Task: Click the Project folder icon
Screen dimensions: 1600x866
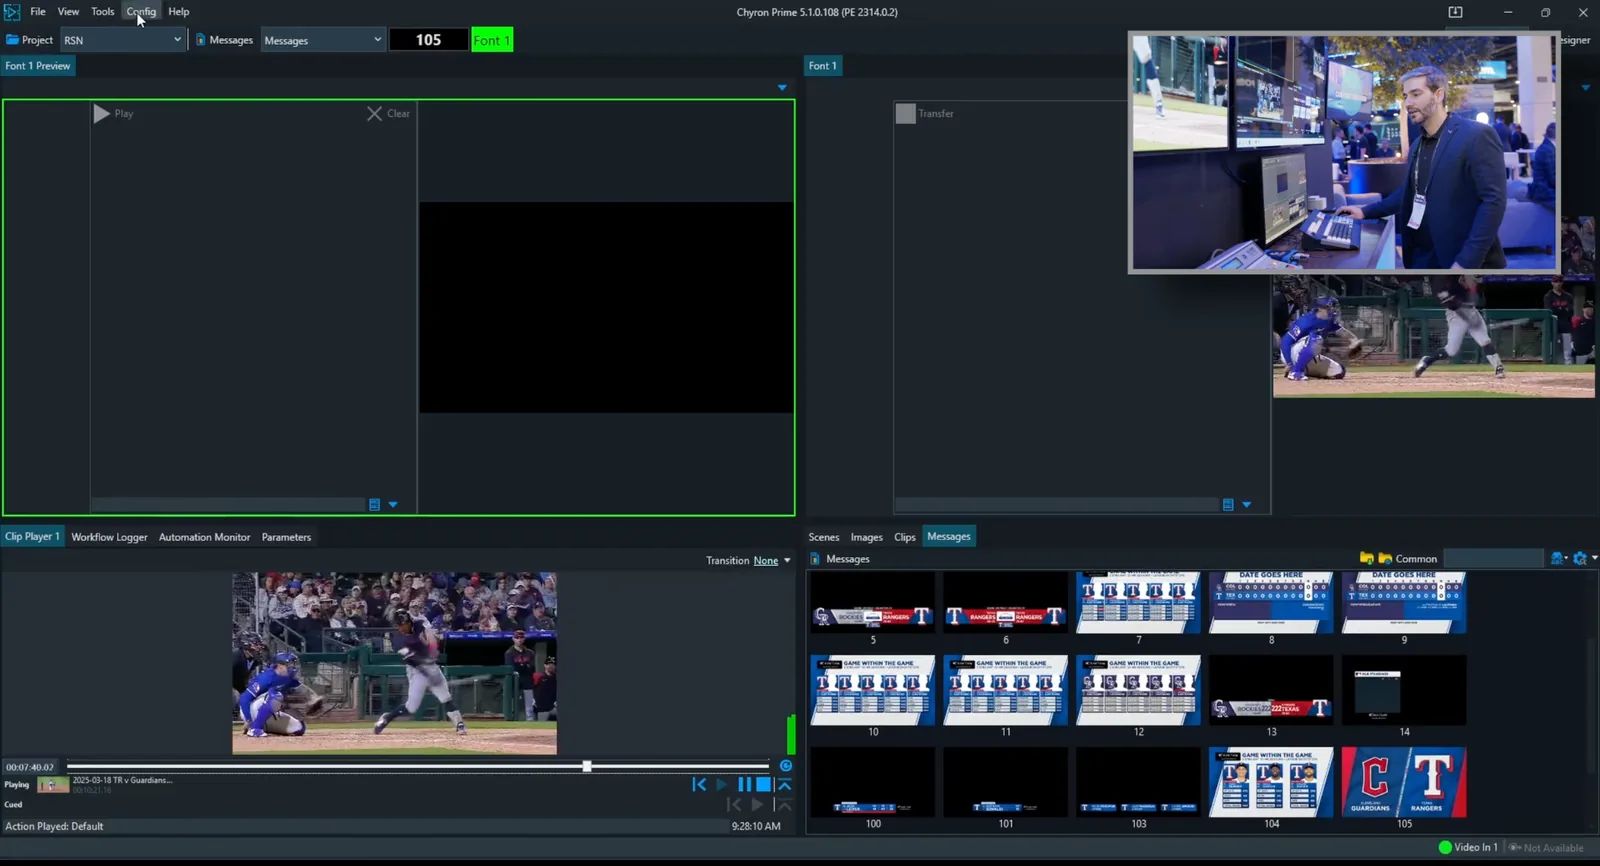Action: pos(12,40)
